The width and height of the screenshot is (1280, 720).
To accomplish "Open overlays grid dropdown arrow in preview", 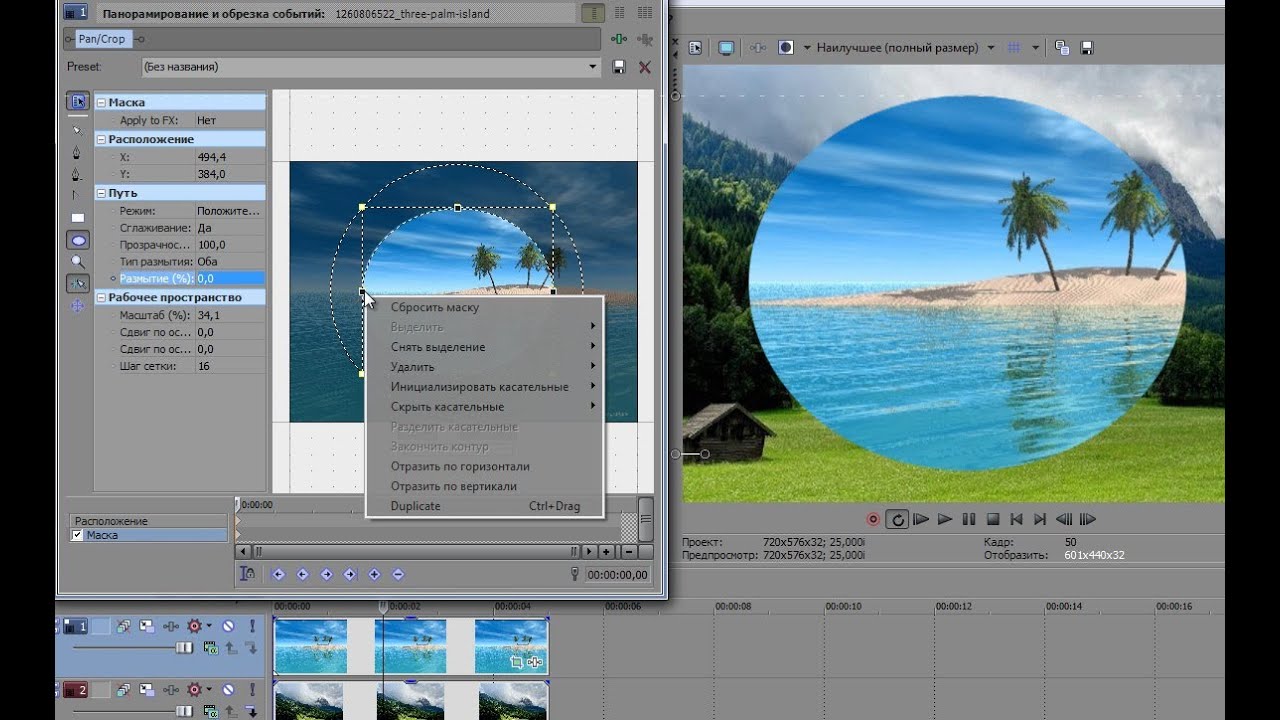I will [1035, 48].
